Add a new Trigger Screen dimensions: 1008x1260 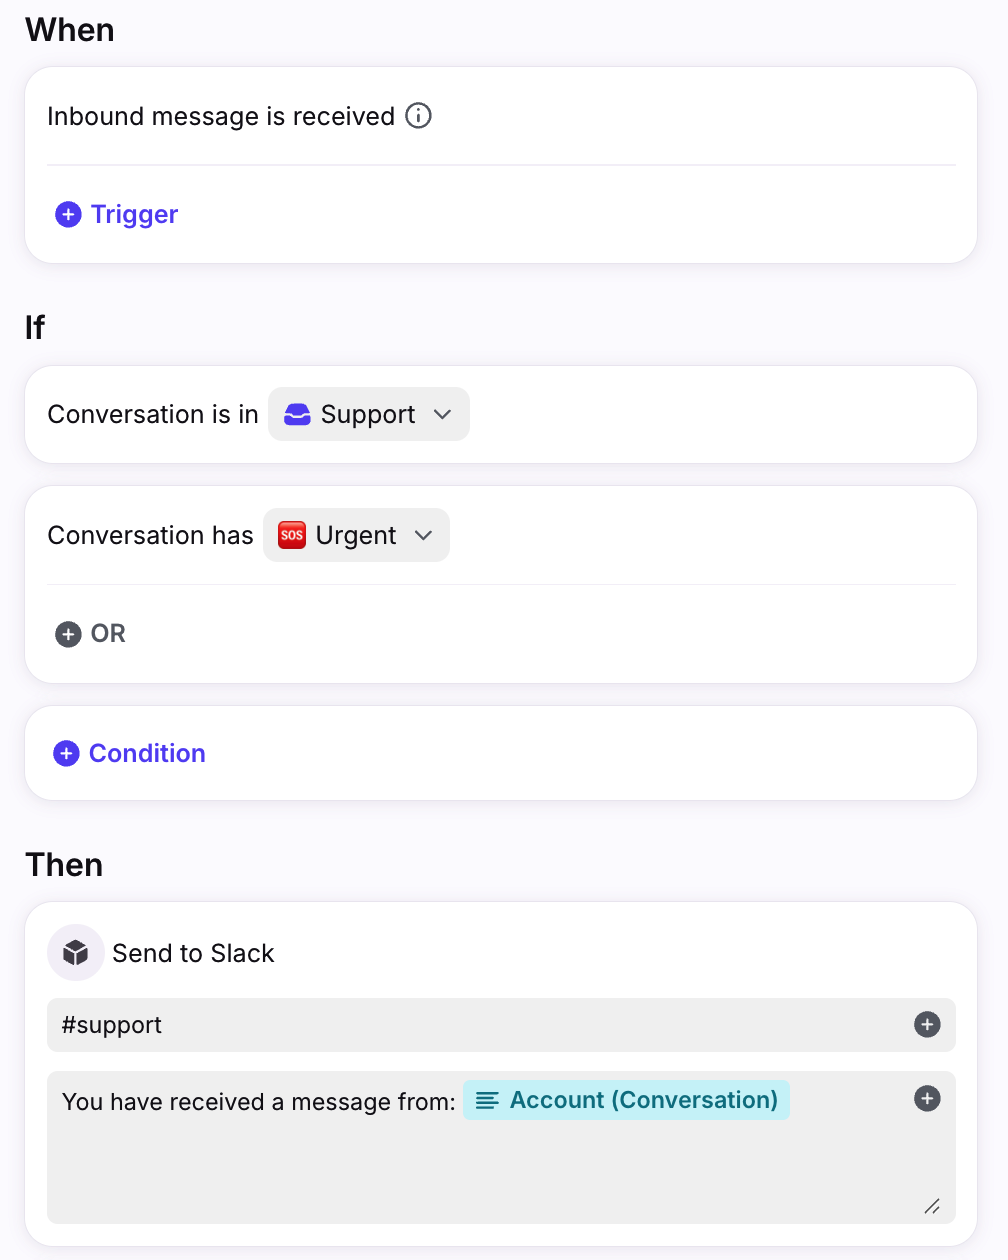(134, 214)
